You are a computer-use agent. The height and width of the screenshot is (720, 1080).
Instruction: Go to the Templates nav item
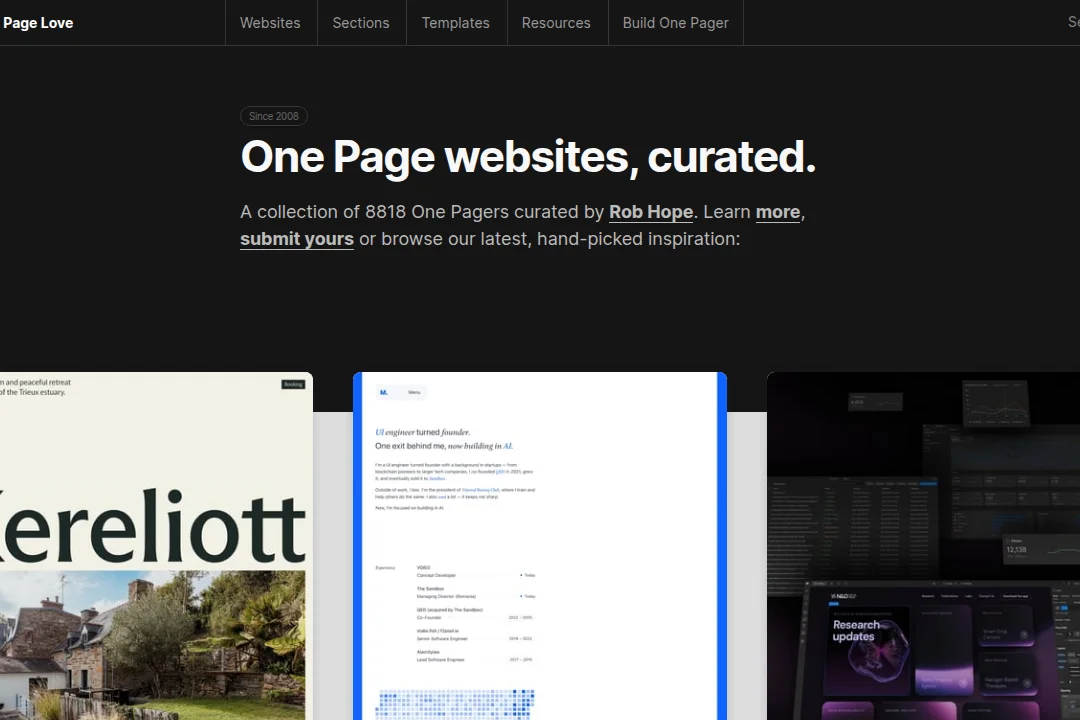point(455,23)
